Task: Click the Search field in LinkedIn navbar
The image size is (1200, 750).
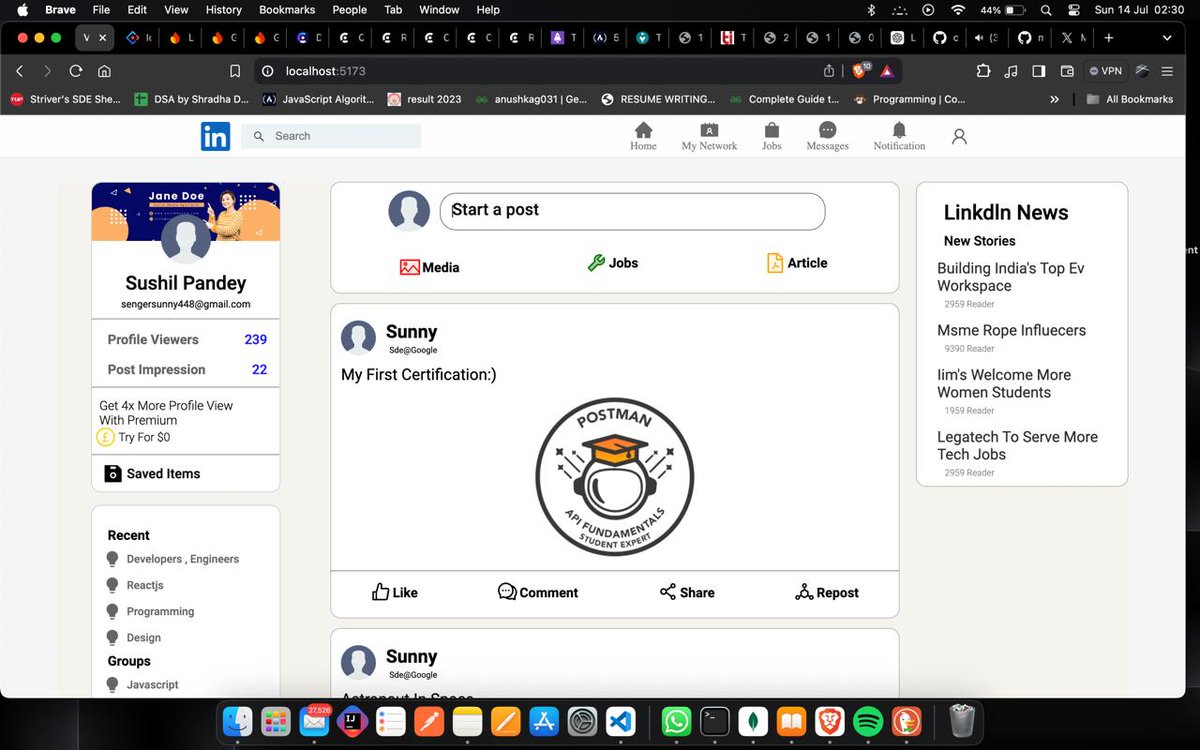Action: (x=331, y=136)
